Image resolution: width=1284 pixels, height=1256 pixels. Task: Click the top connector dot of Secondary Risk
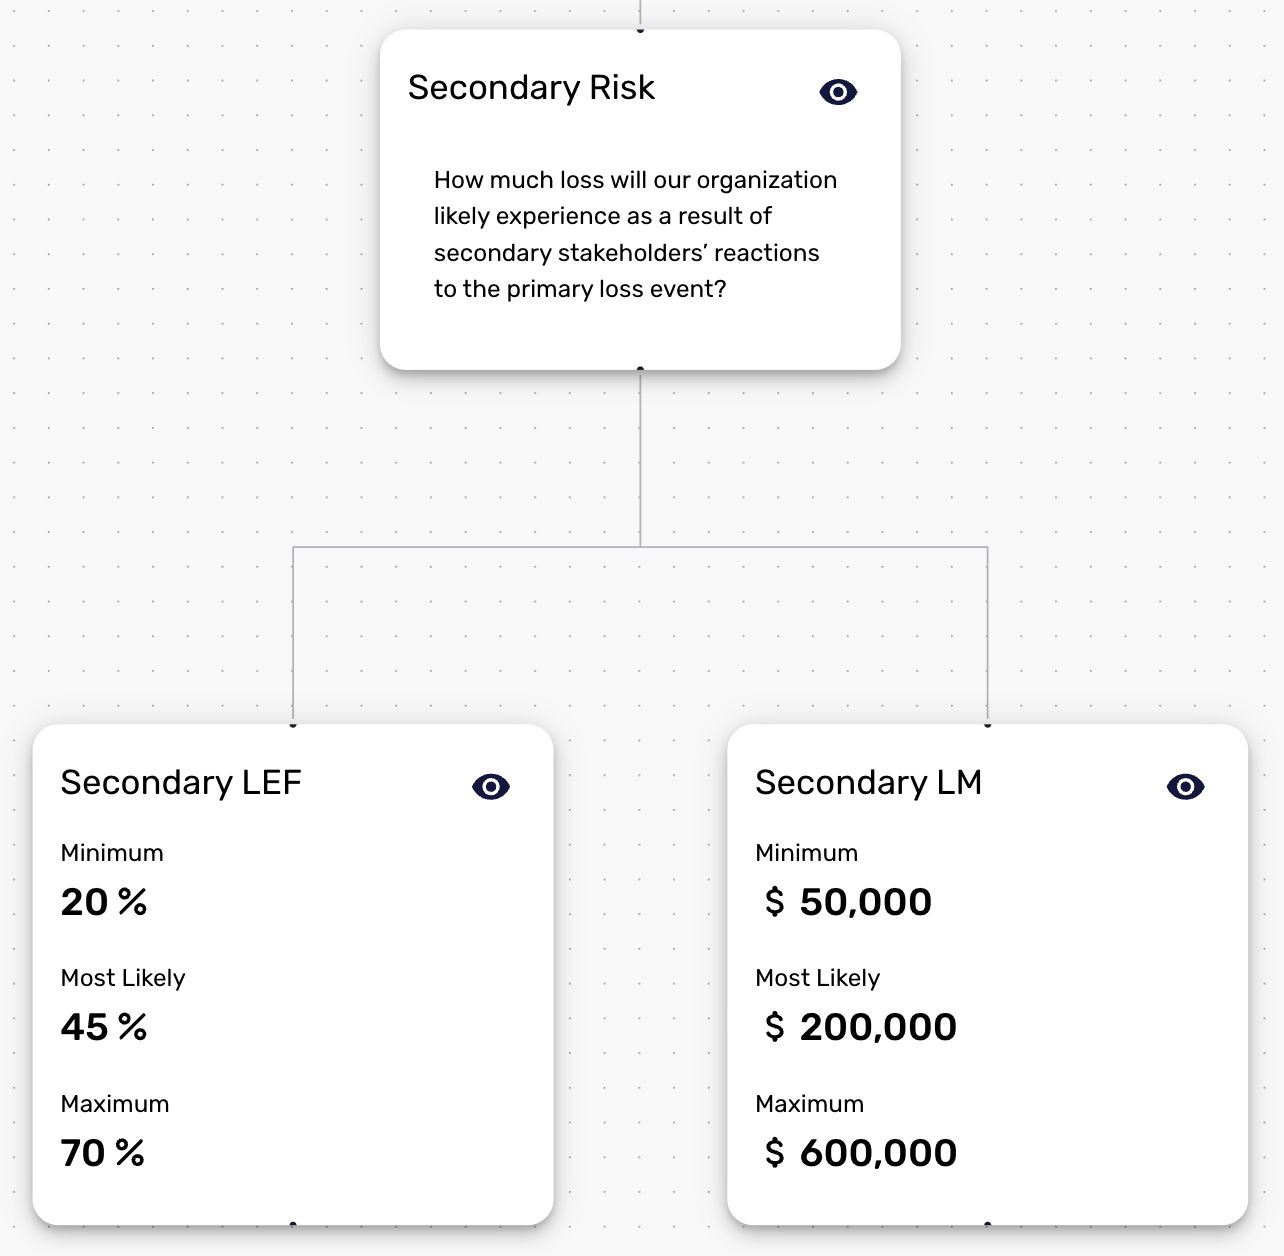pyautogui.click(x=640, y=30)
